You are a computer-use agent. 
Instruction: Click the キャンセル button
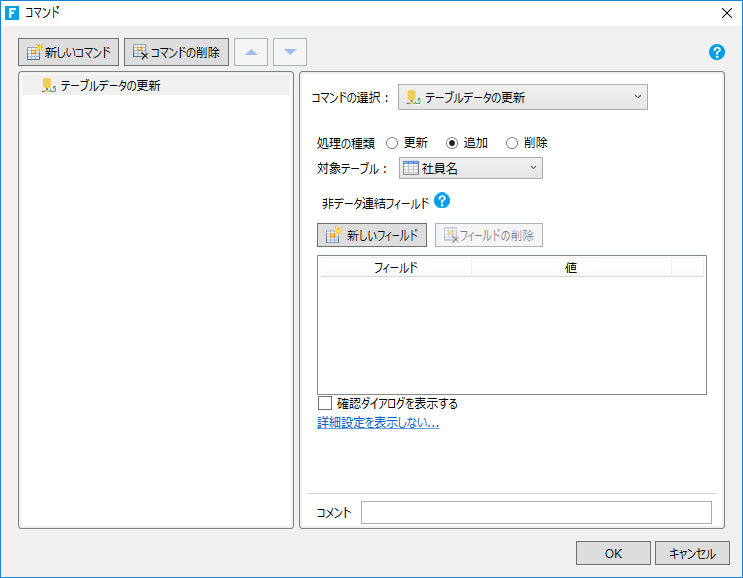tap(692, 553)
